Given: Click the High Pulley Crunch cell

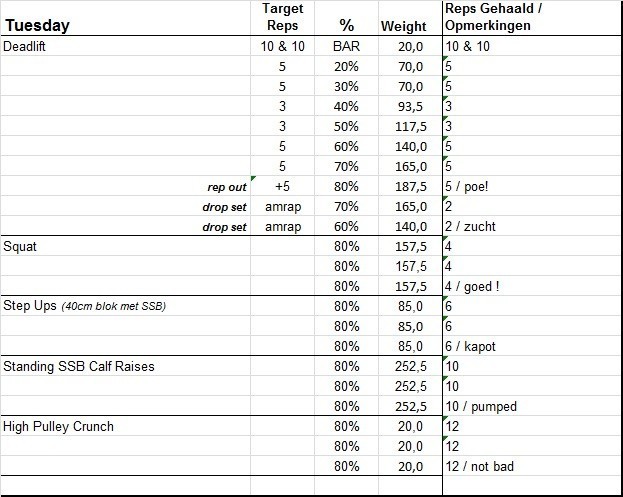Looking at the screenshot, I should tap(59, 426).
